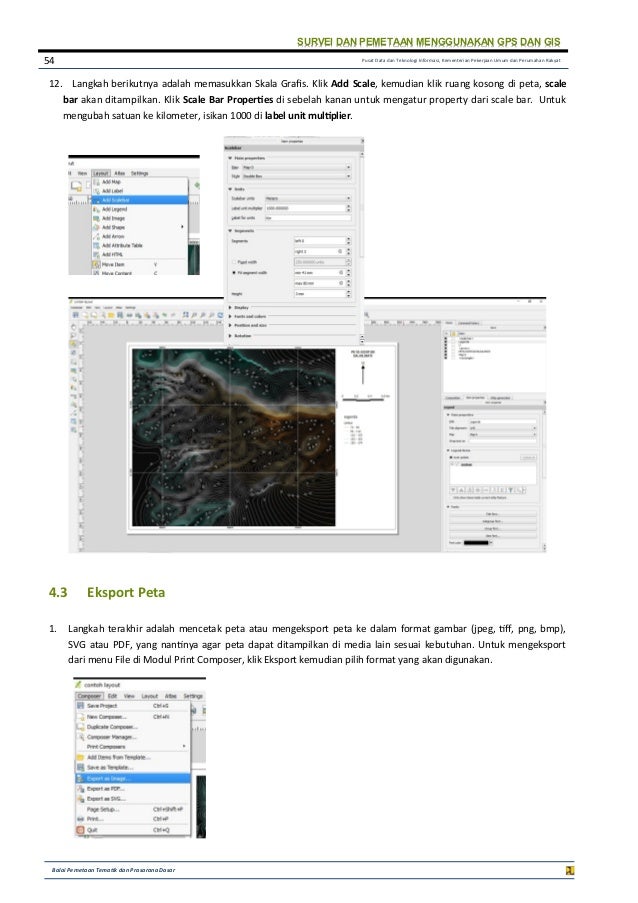
Task: Open the Atlas menu beside Layout
Action: pos(120,173)
